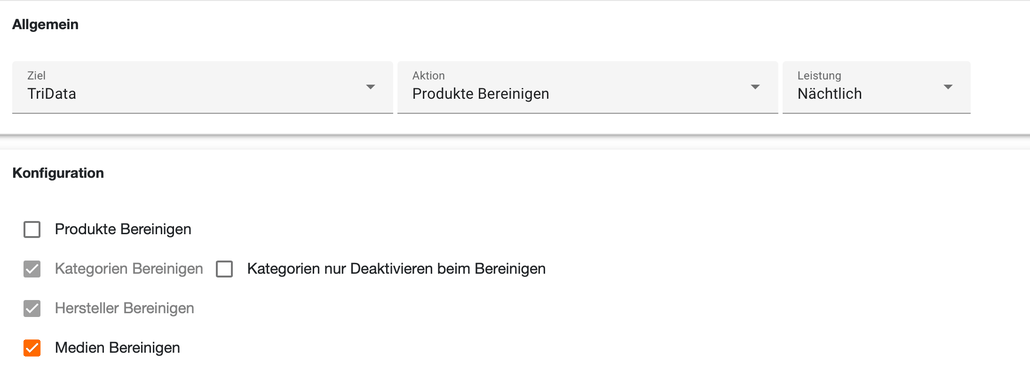Image resolution: width=1030 pixels, height=380 pixels.
Task: Open the Ziel dropdown showing TriData
Action: tap(202, 87)
